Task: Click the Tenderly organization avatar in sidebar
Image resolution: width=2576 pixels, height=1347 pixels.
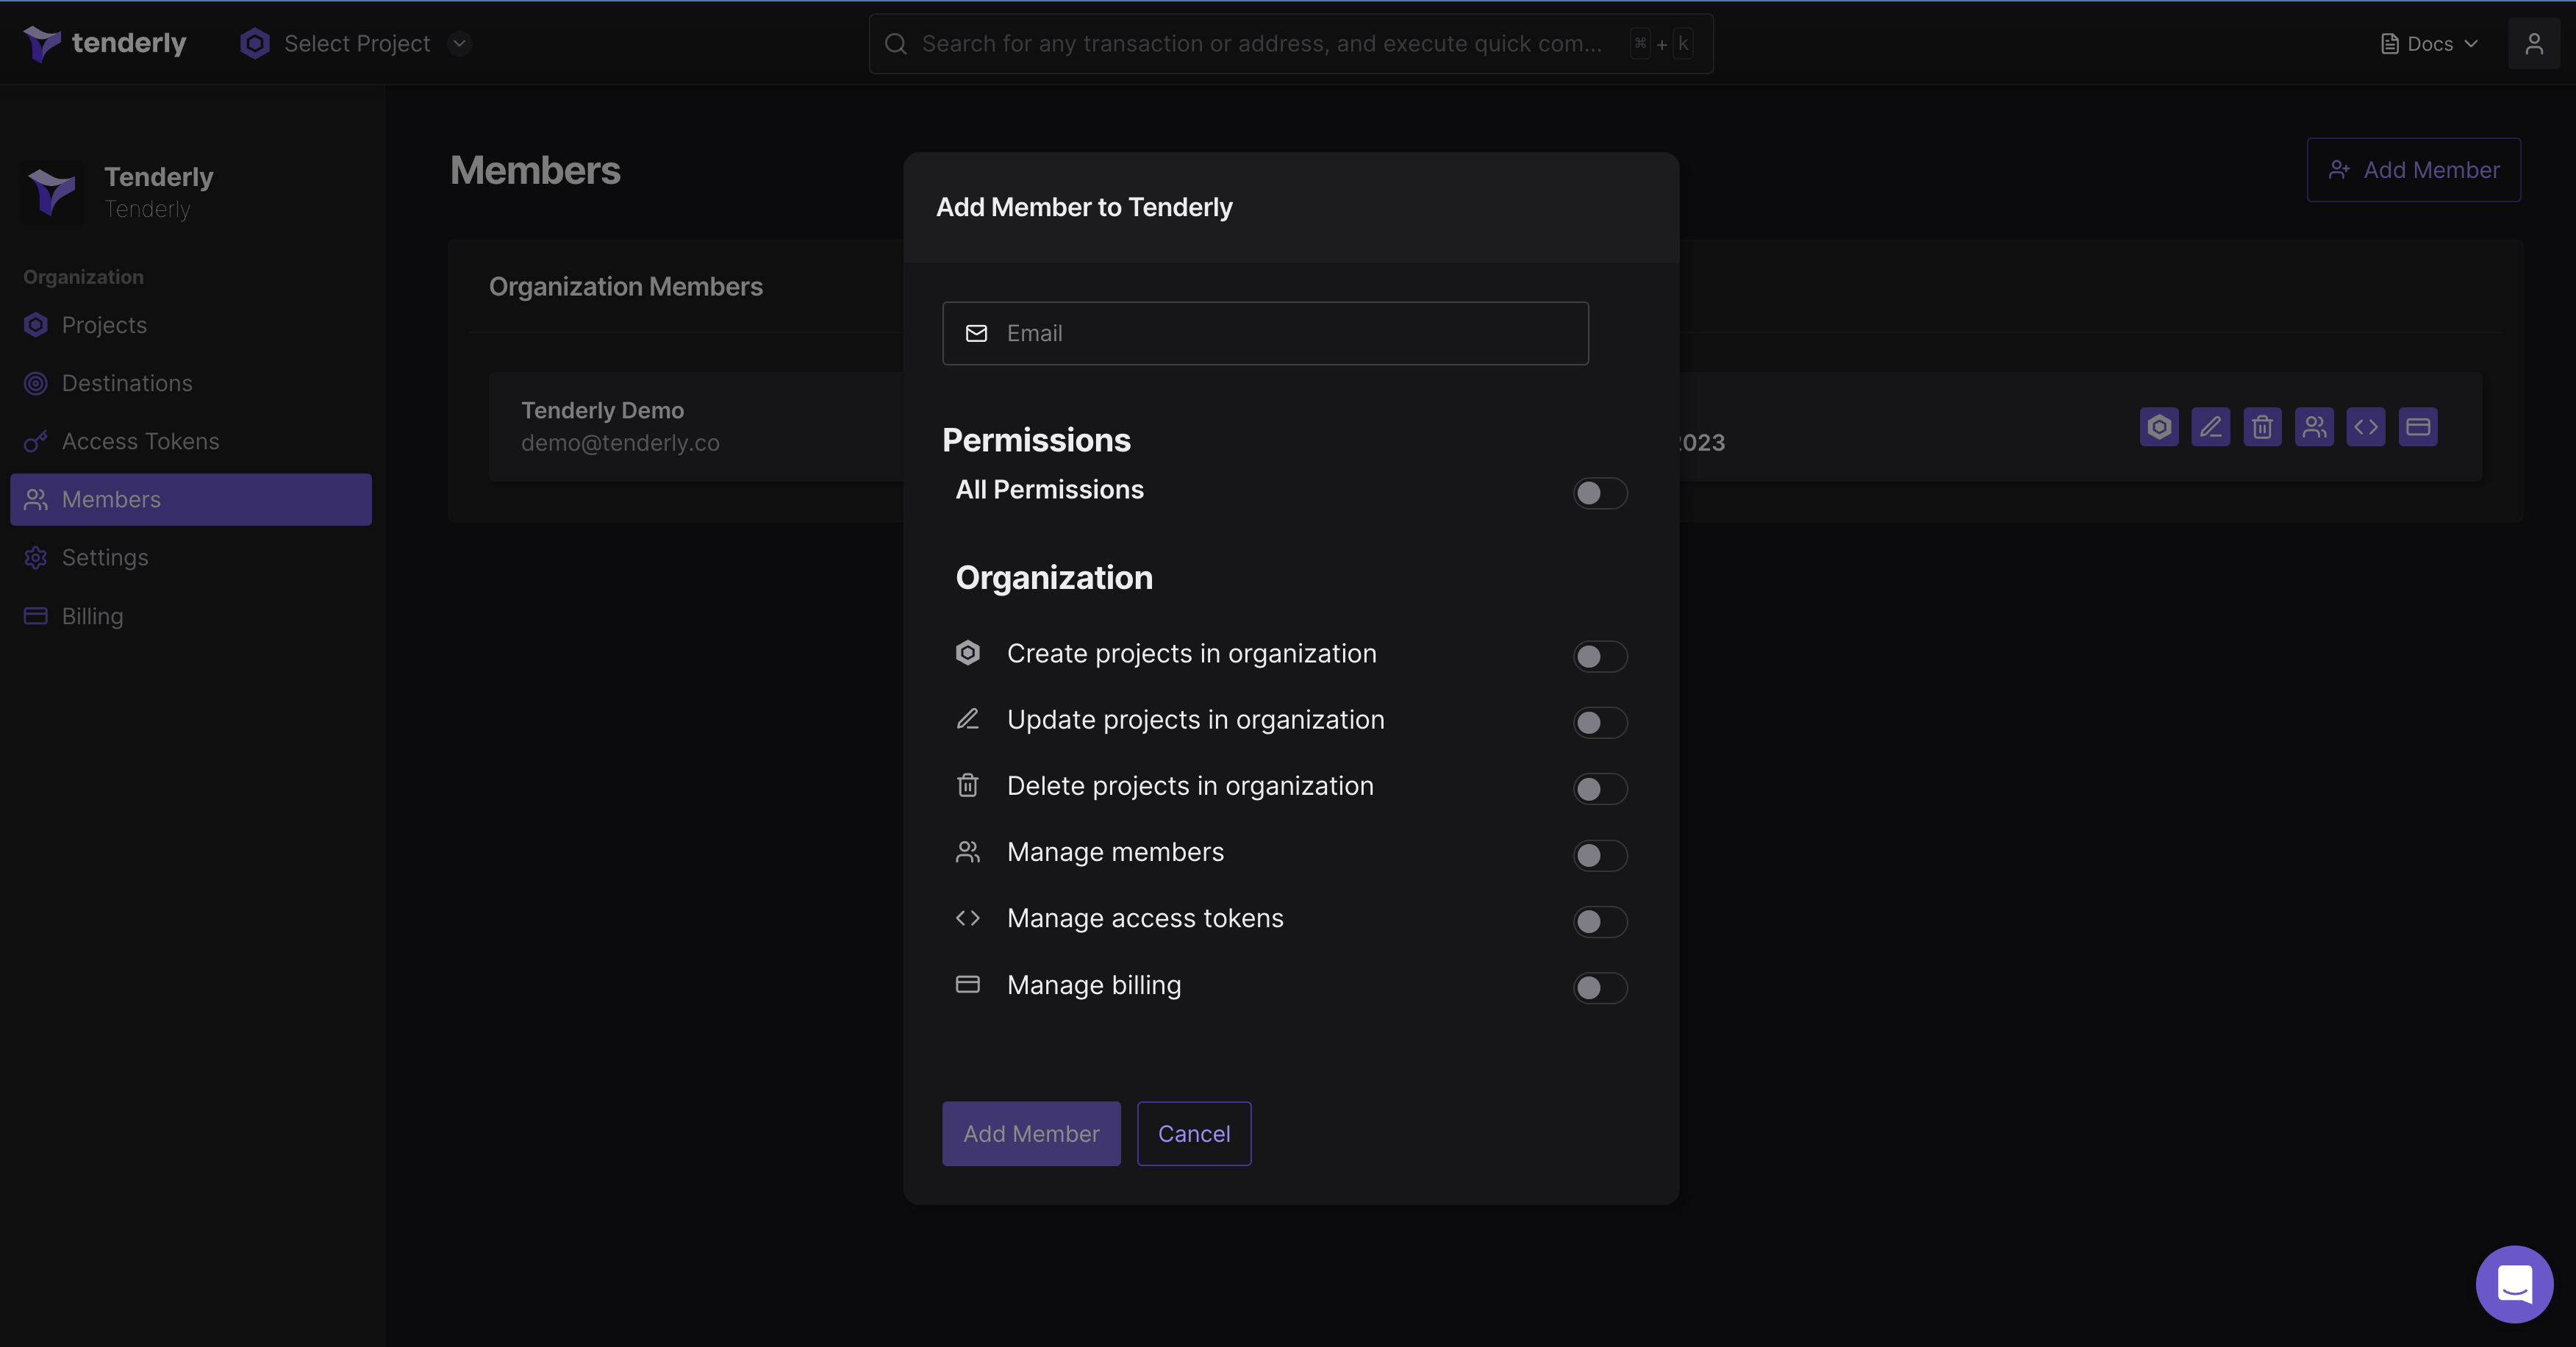Action: [52, 191]
